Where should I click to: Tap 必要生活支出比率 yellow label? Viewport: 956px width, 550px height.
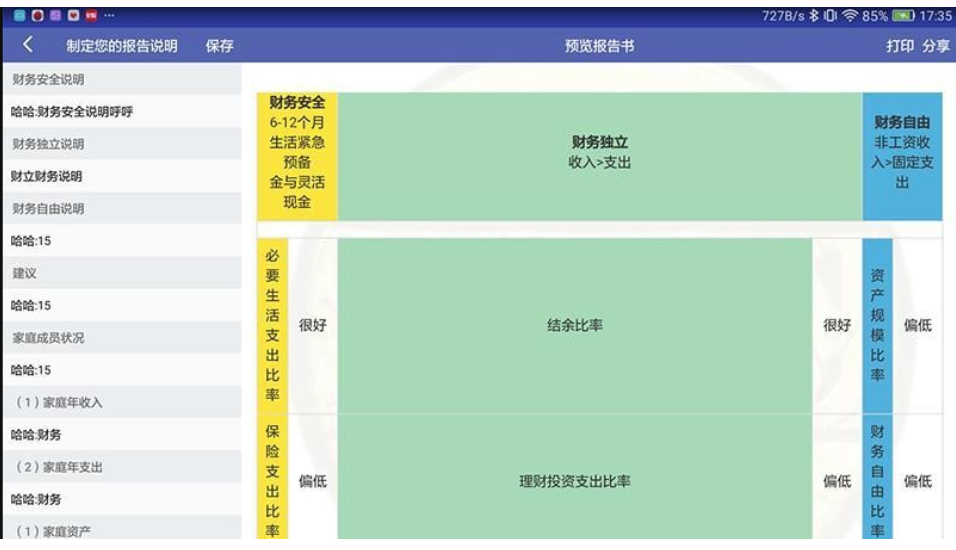(x=272, y=326)
